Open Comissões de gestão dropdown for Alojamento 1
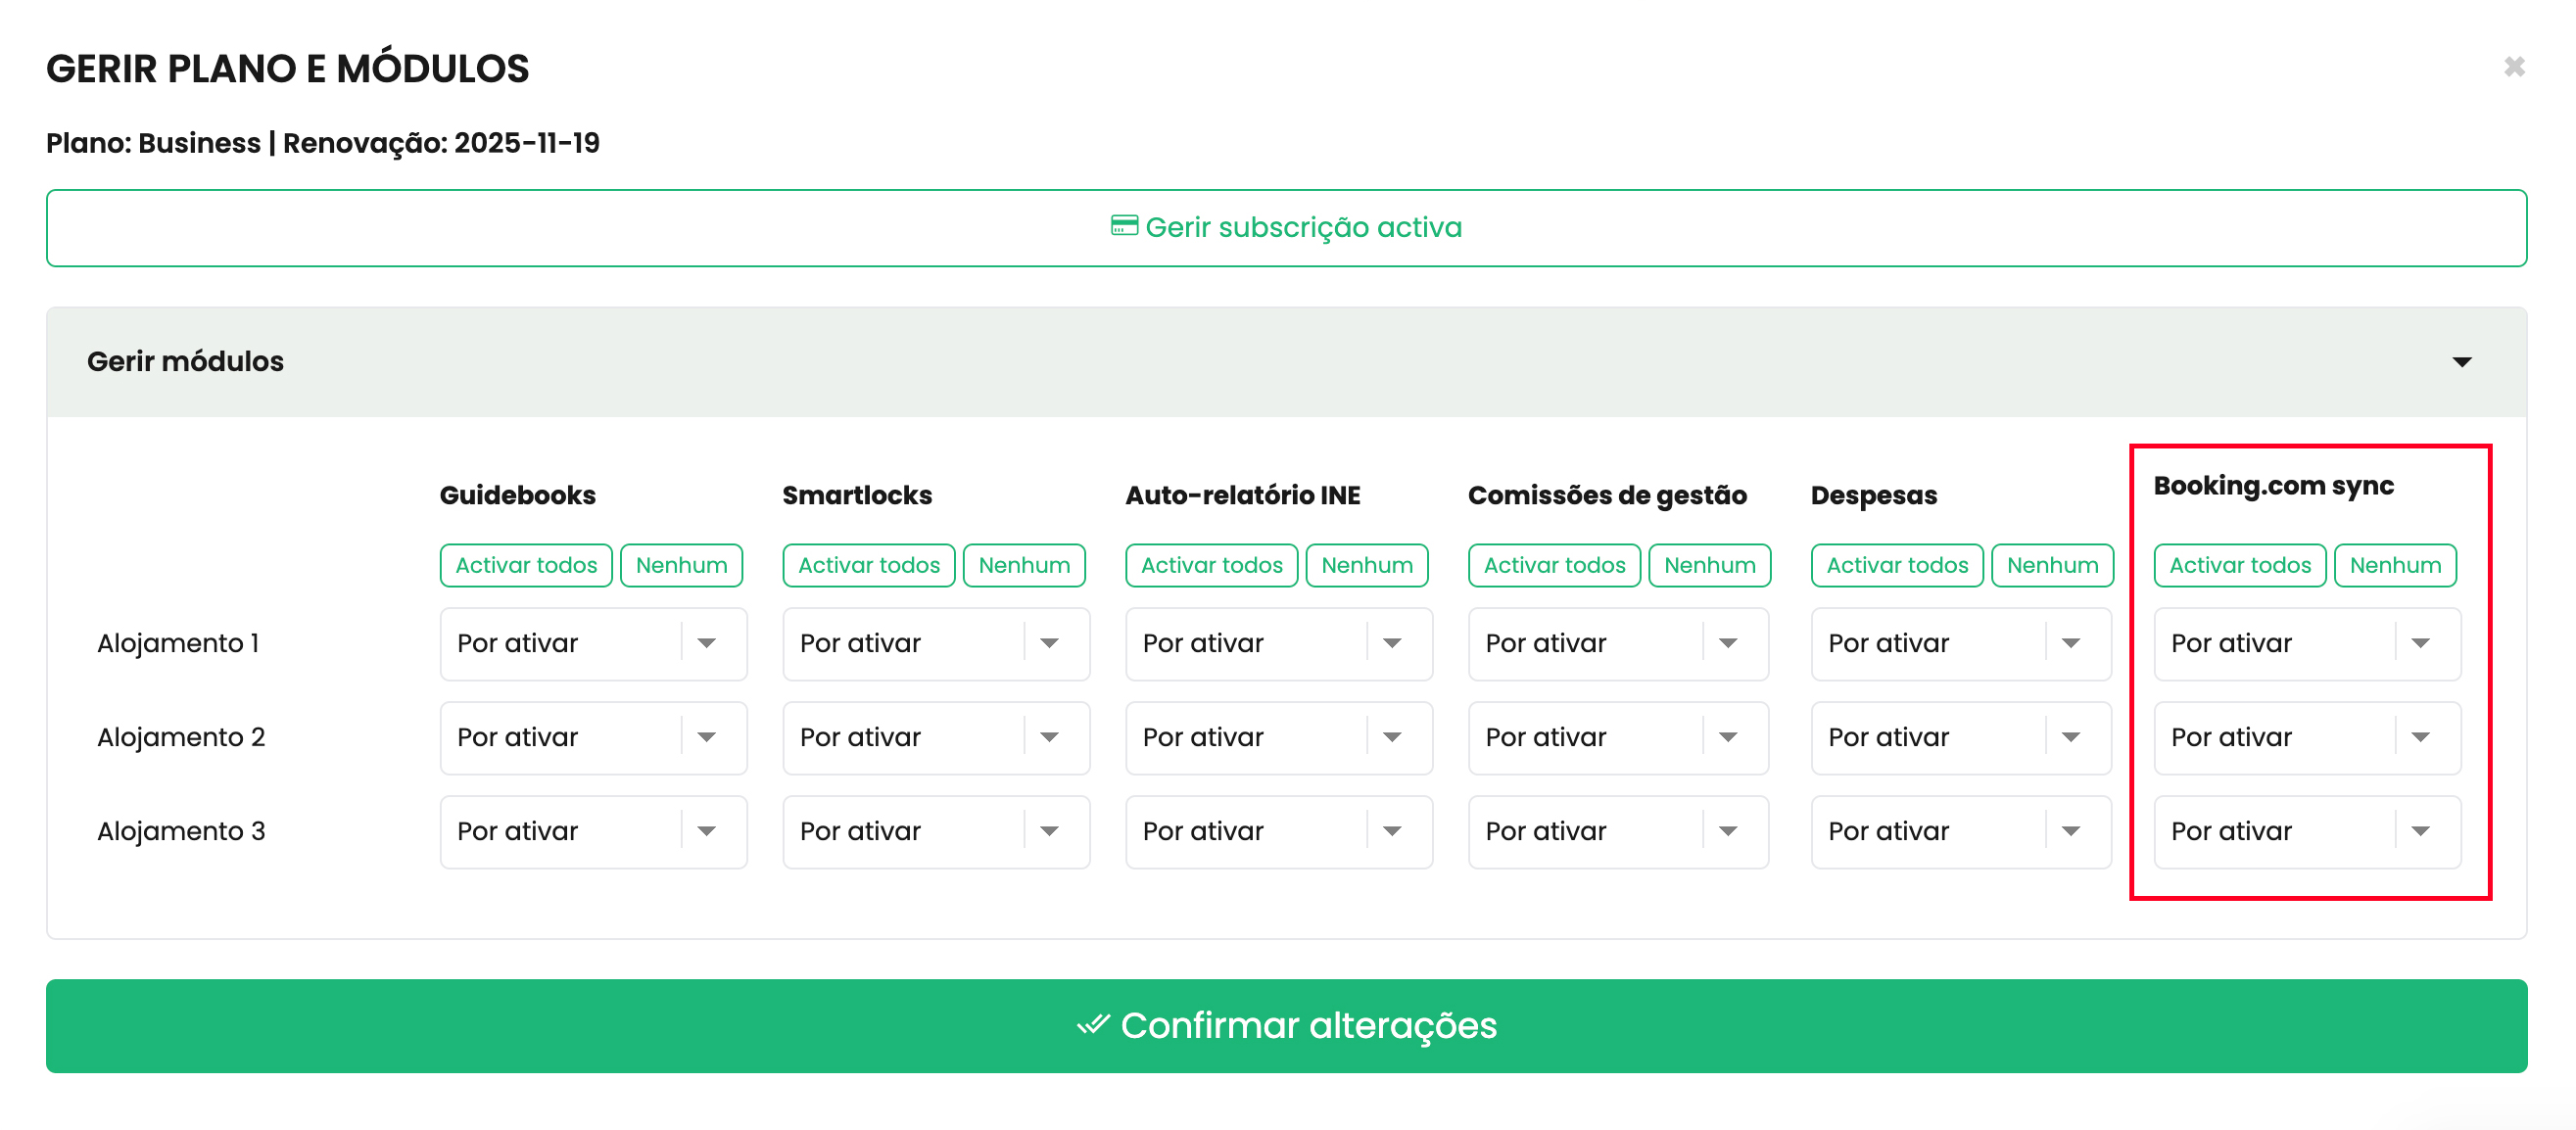 [1619, 644]
